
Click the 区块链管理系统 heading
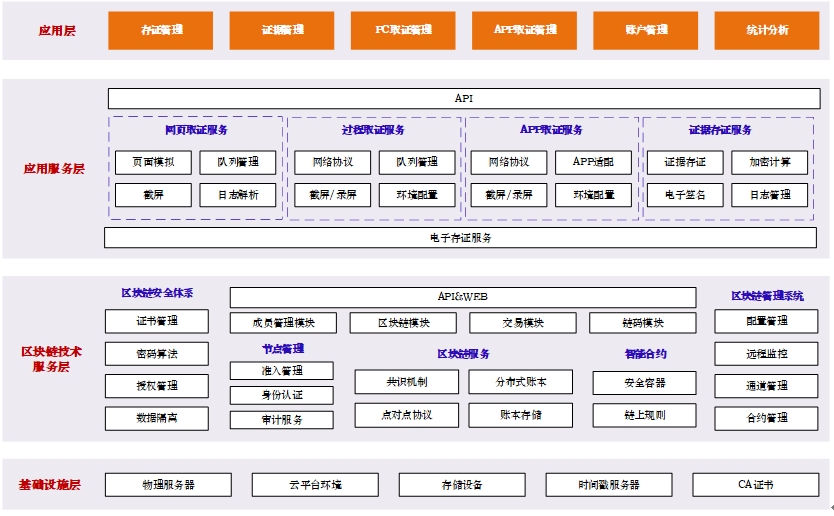[767, 296]
